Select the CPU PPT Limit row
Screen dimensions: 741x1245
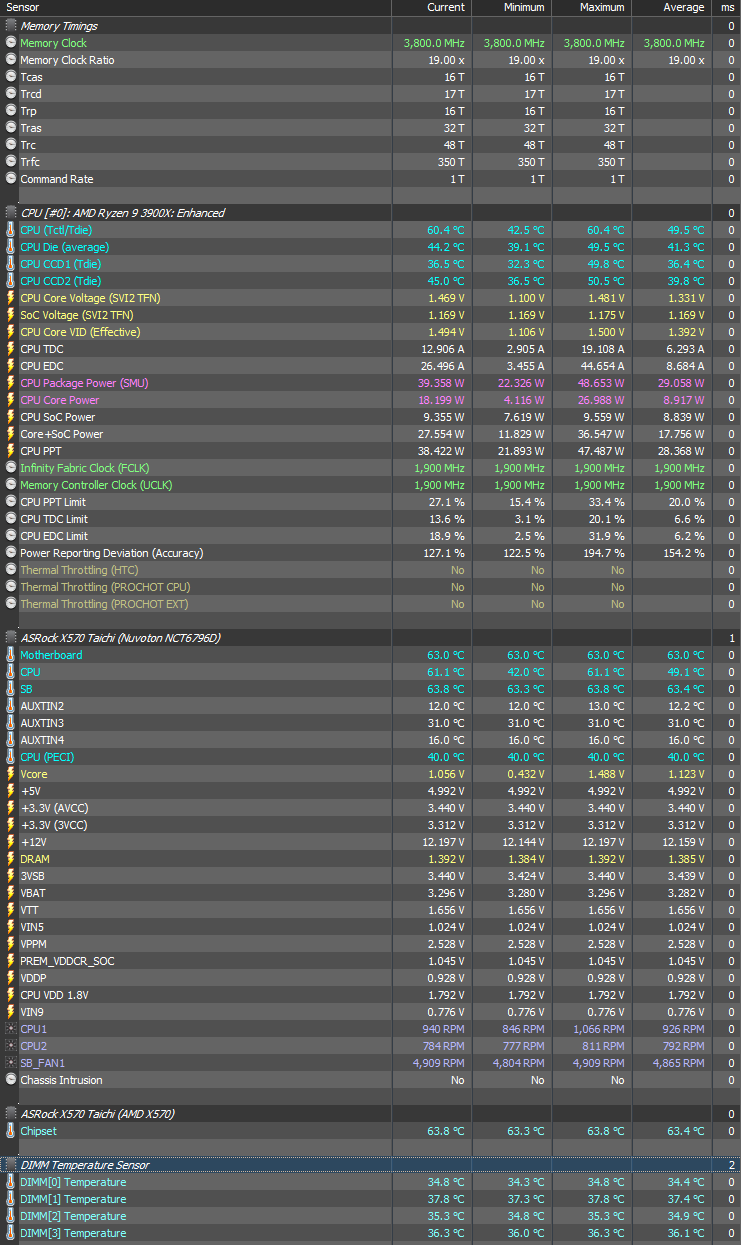[x=370, y=502]
